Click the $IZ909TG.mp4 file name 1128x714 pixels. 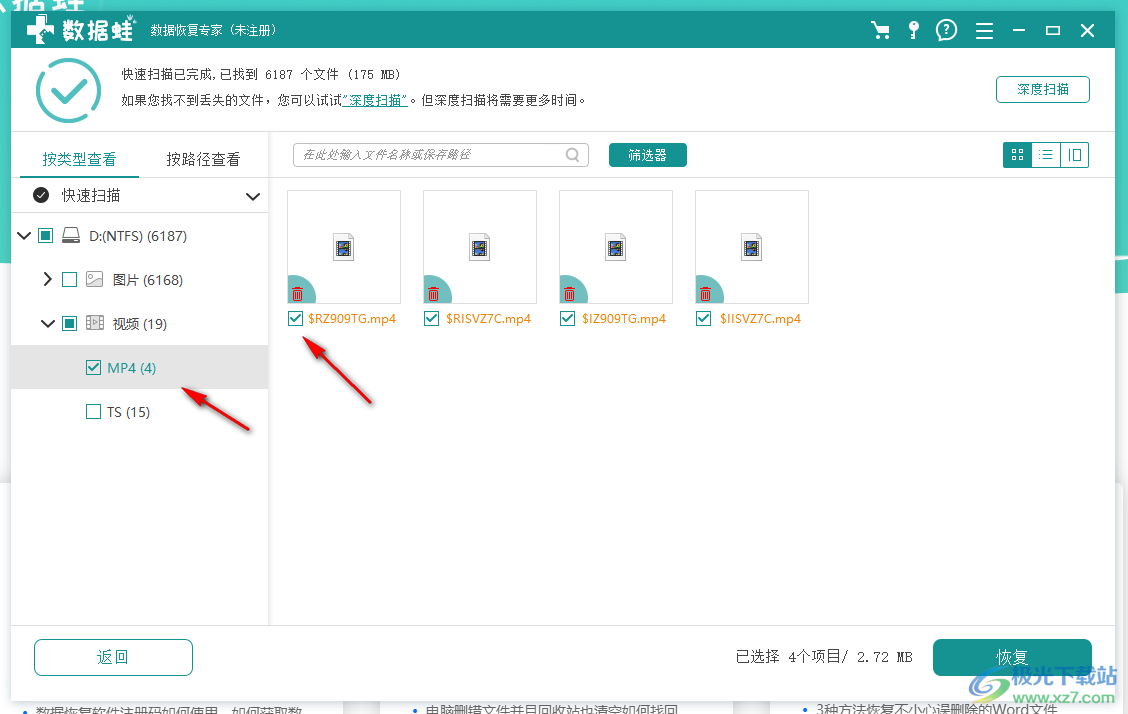[x=624, y=319]
